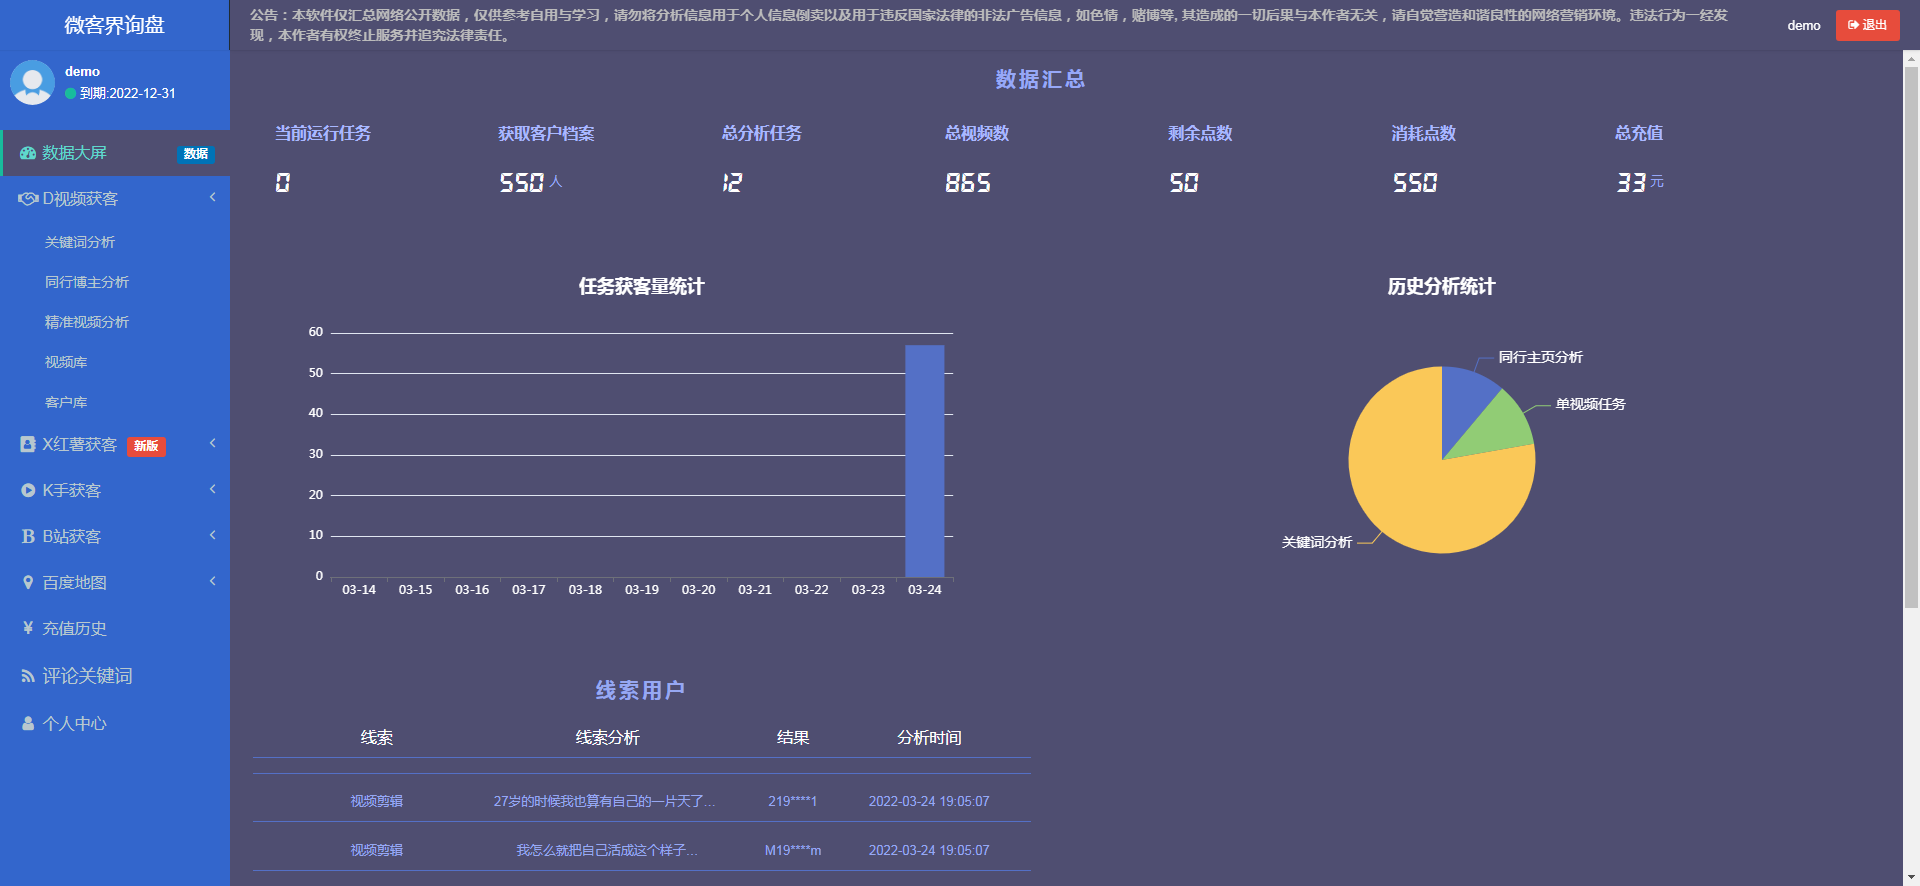Click the 分析时间 column header
The width and height of the screenshot is (1920, 886).
(x=929, y=737)
